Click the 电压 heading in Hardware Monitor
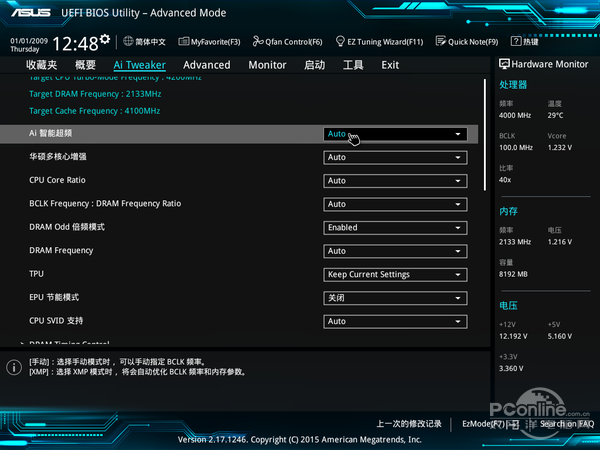Image resolution: width=600 pixels, height=450 pixels. point(508,305)
